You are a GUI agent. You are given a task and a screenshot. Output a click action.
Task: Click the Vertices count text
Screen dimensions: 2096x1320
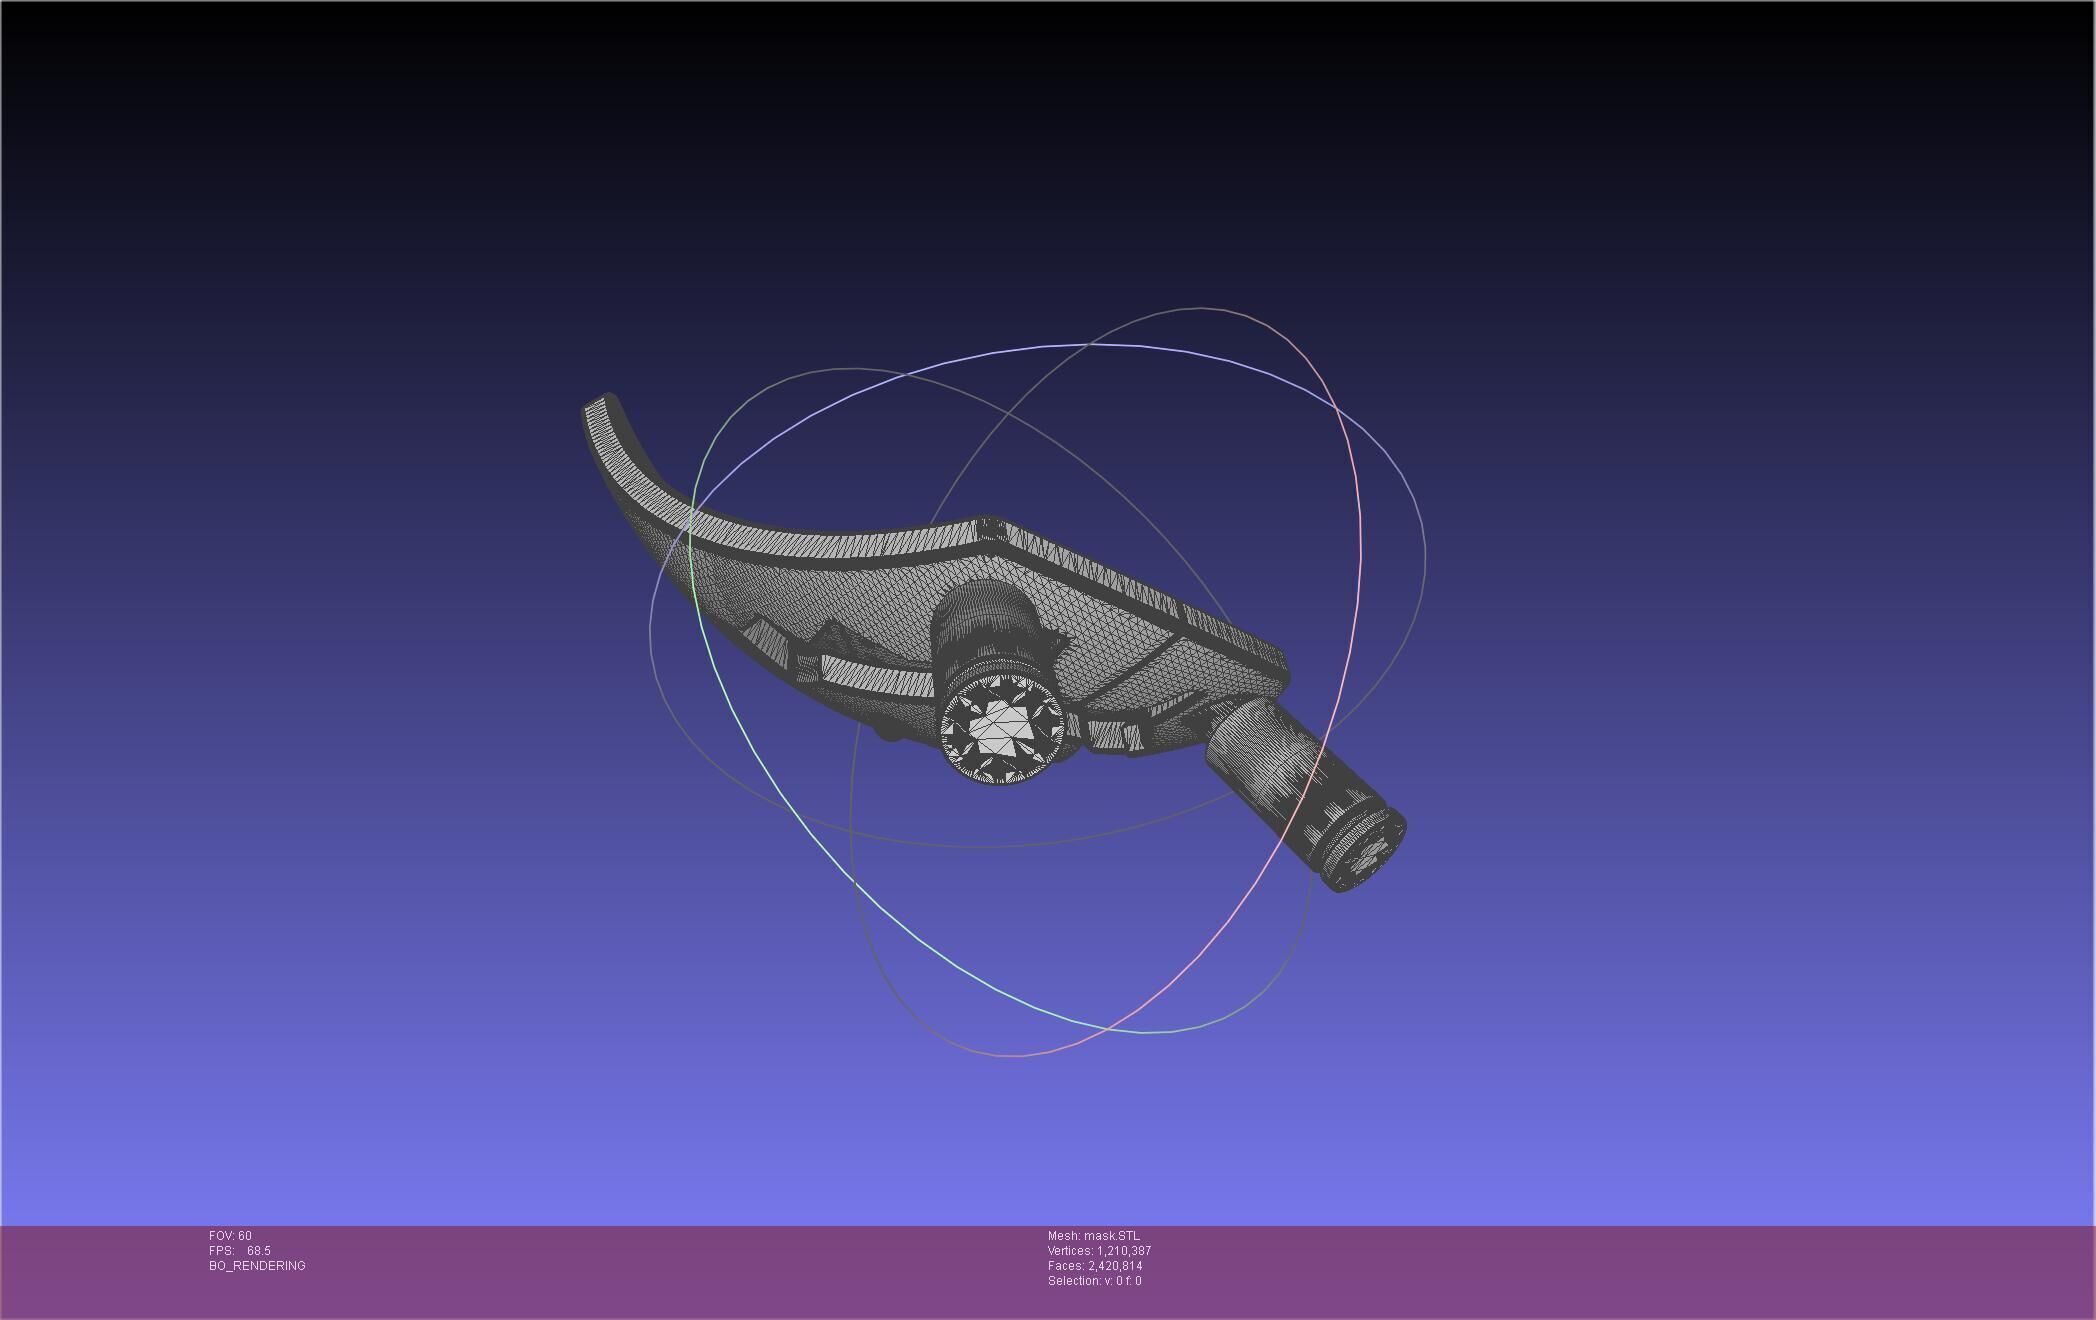click(x=1099, y=1251)
